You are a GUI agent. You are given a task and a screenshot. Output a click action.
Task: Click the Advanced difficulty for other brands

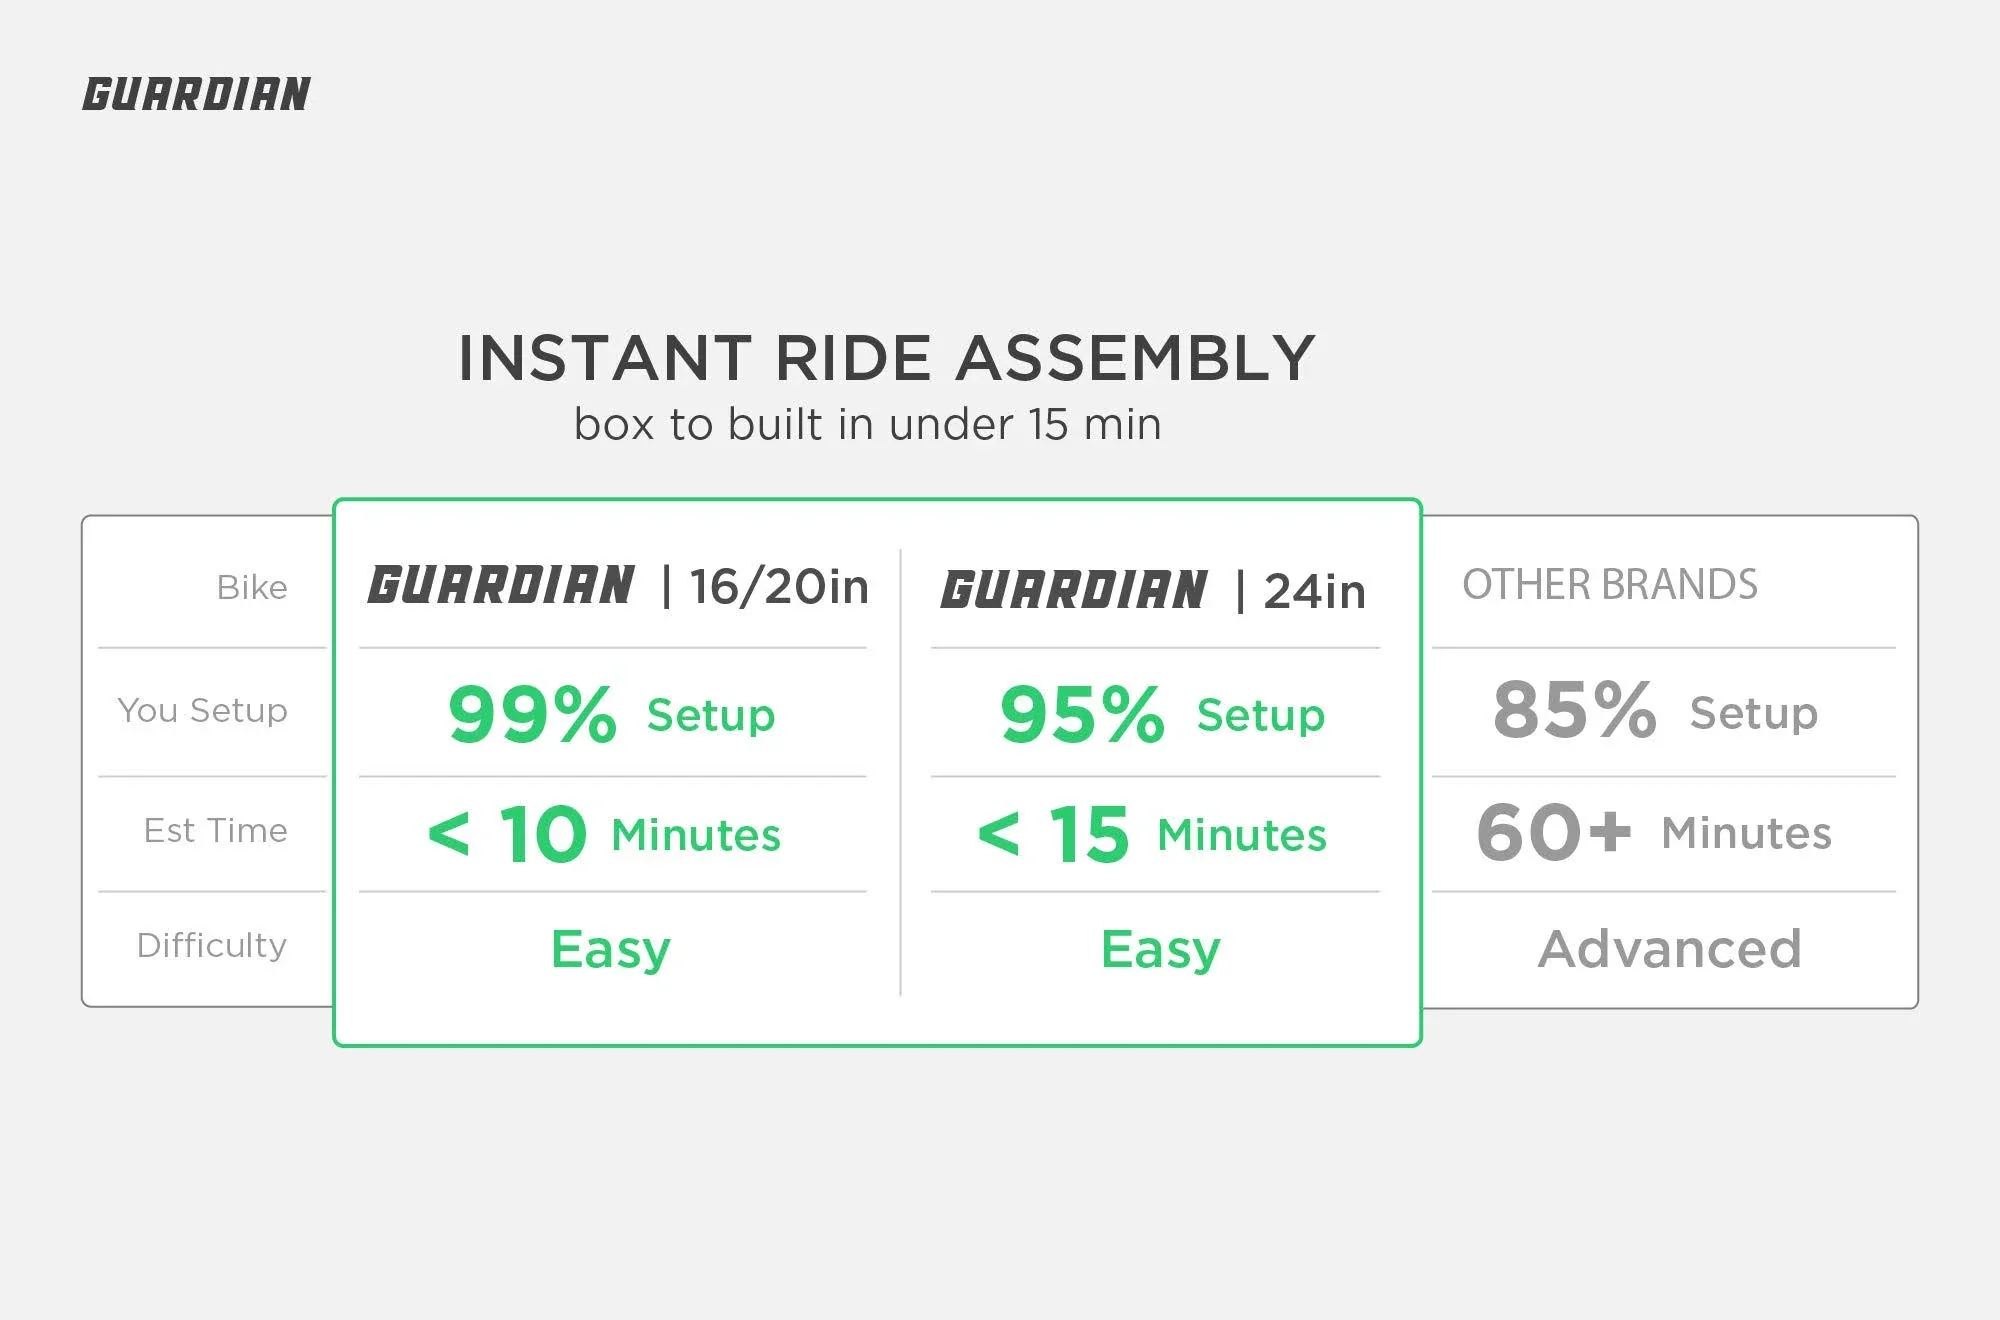1670,948
